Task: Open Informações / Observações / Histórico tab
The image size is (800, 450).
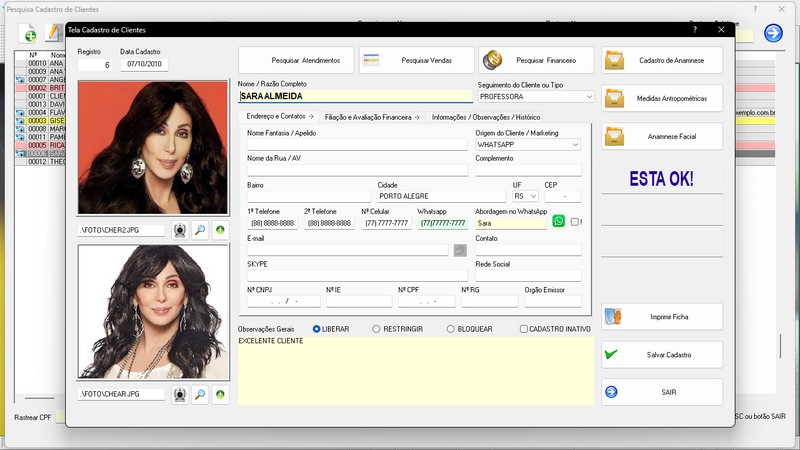Action: tap(485, 117)
